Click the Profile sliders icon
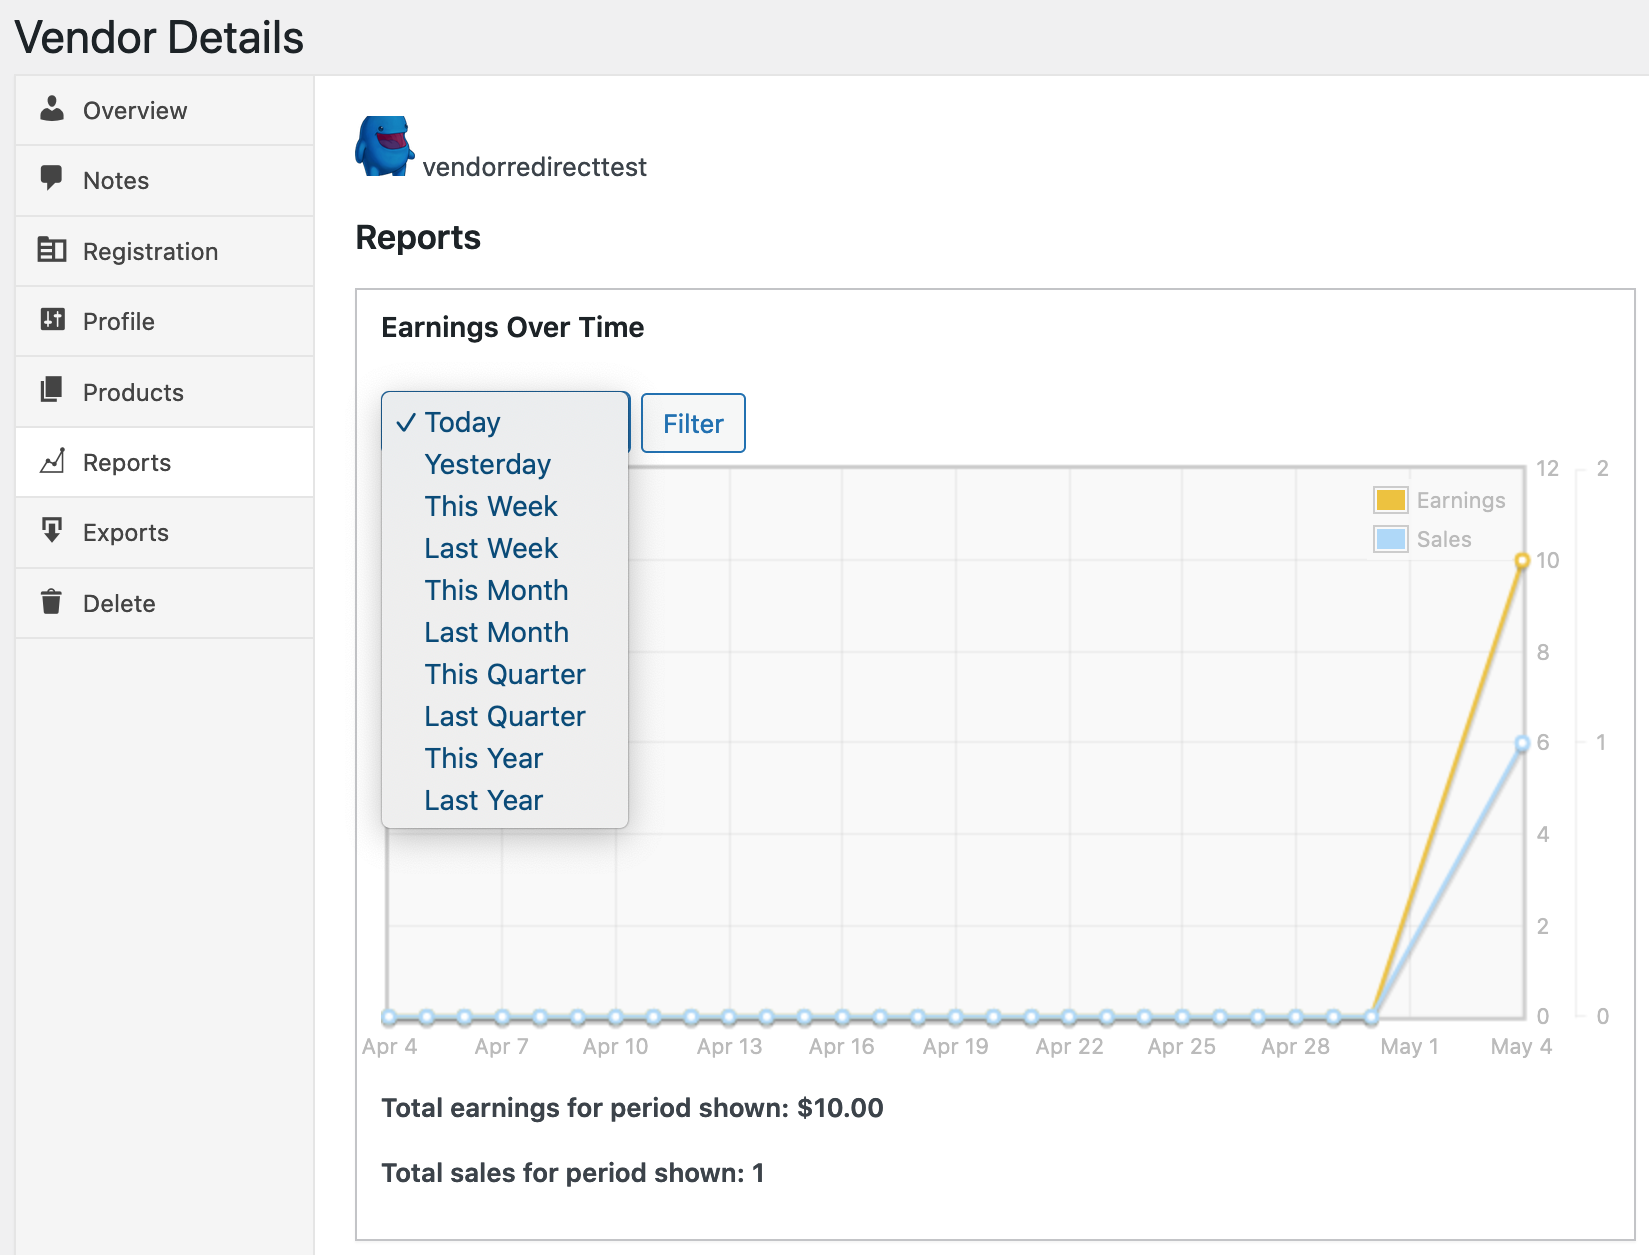1649x1255 pixels. (52, 320)
